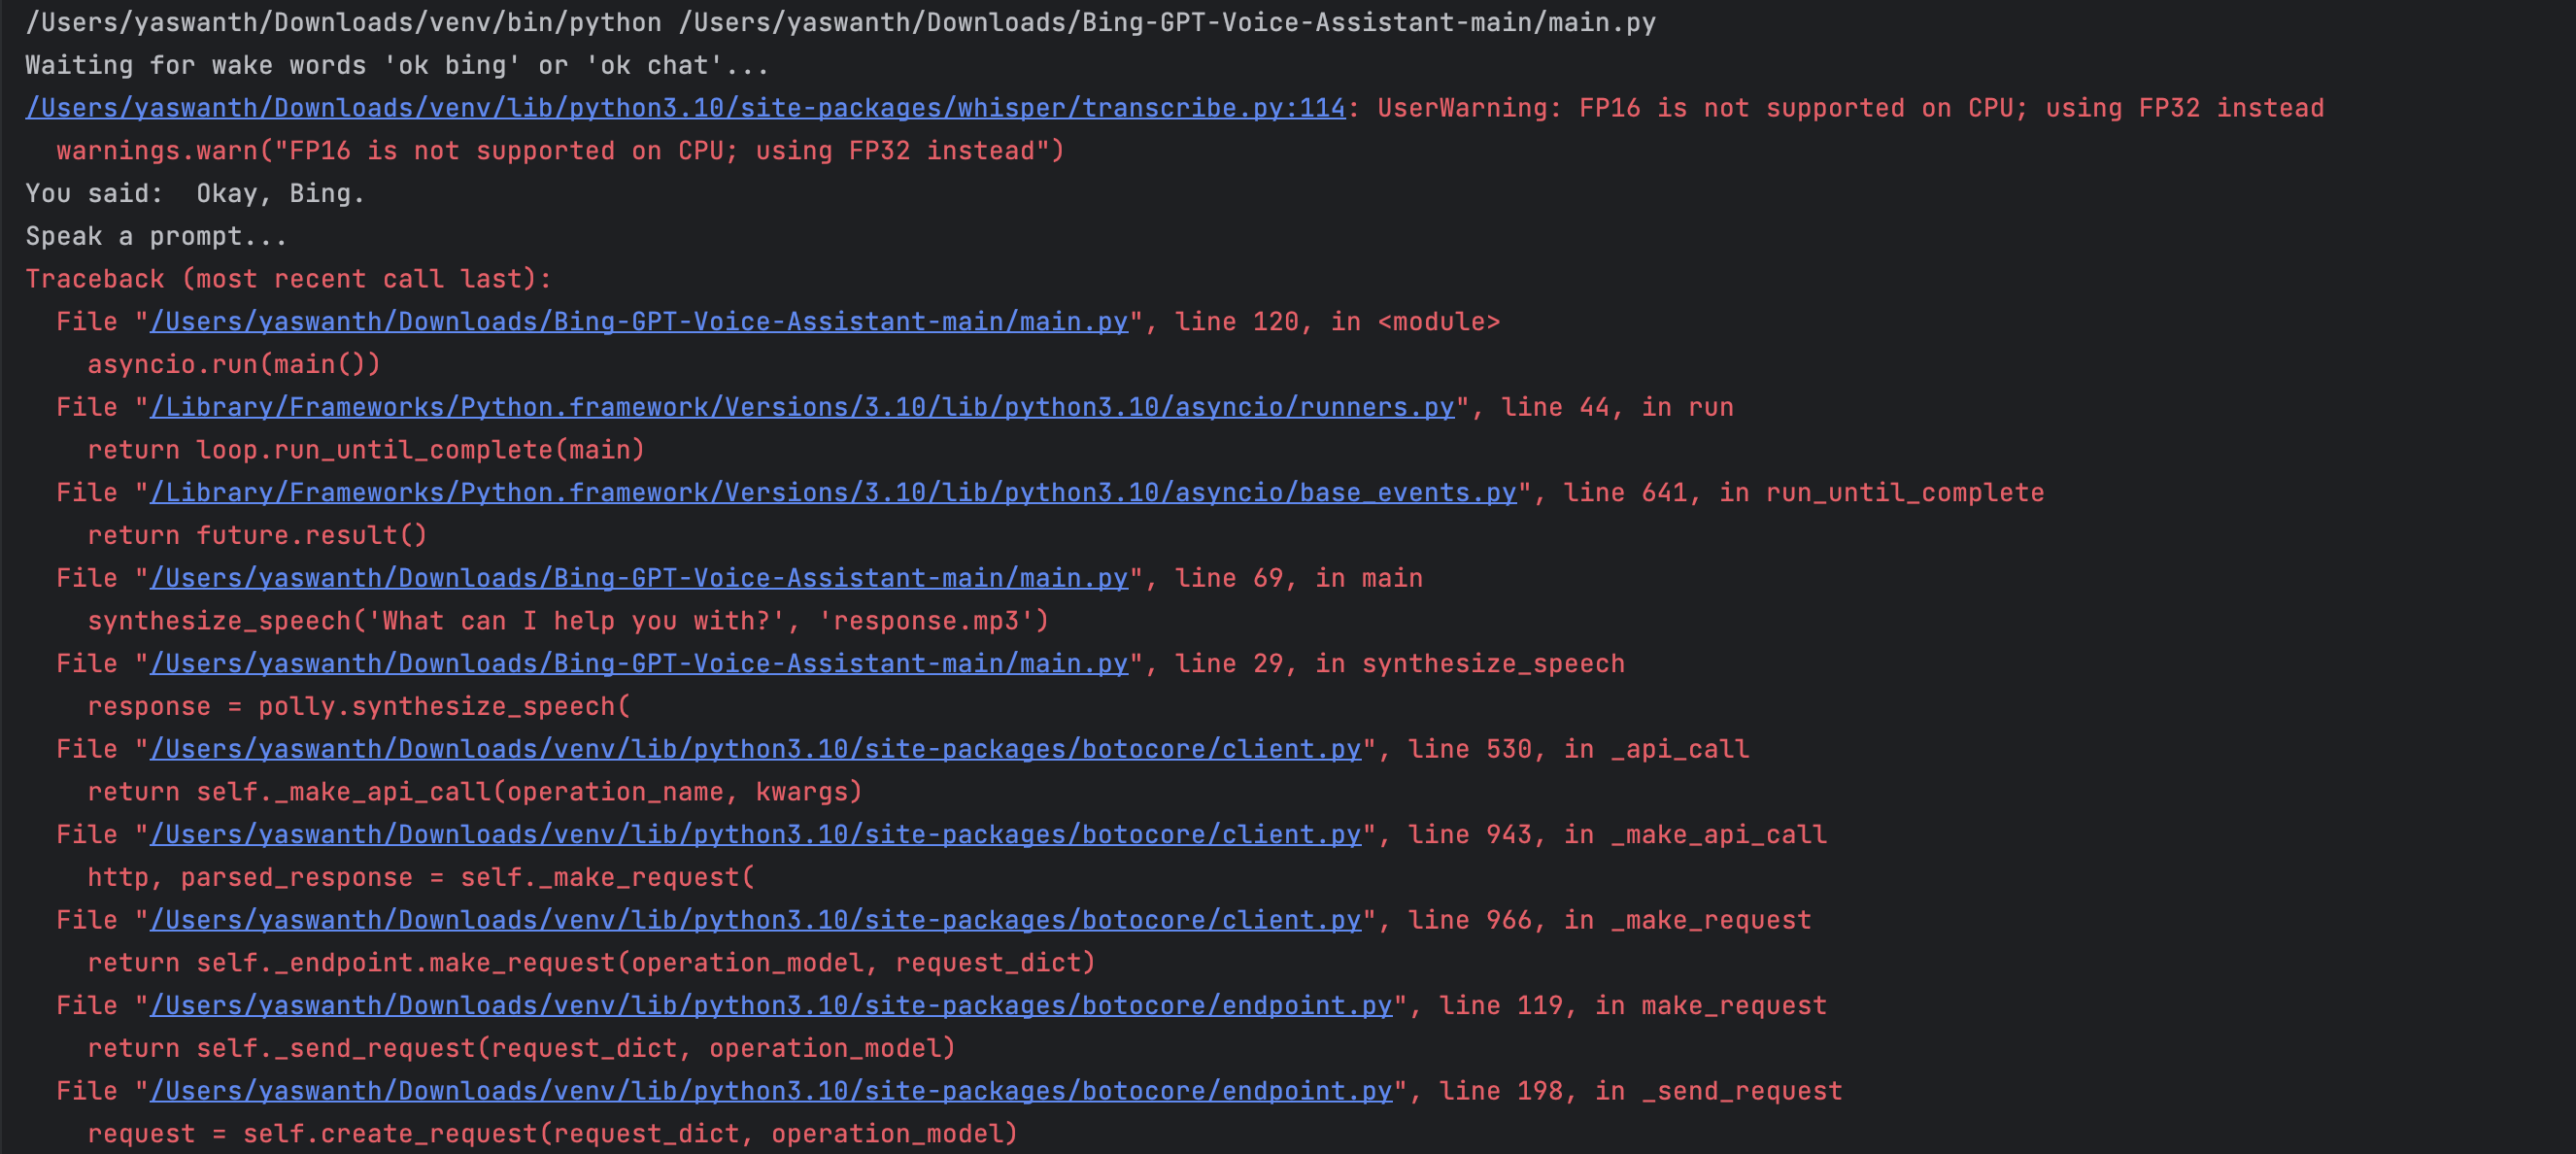The image size is (2576, 1154).
Task: Open the asyncio base_events.py file link
Action: [833, 492]
